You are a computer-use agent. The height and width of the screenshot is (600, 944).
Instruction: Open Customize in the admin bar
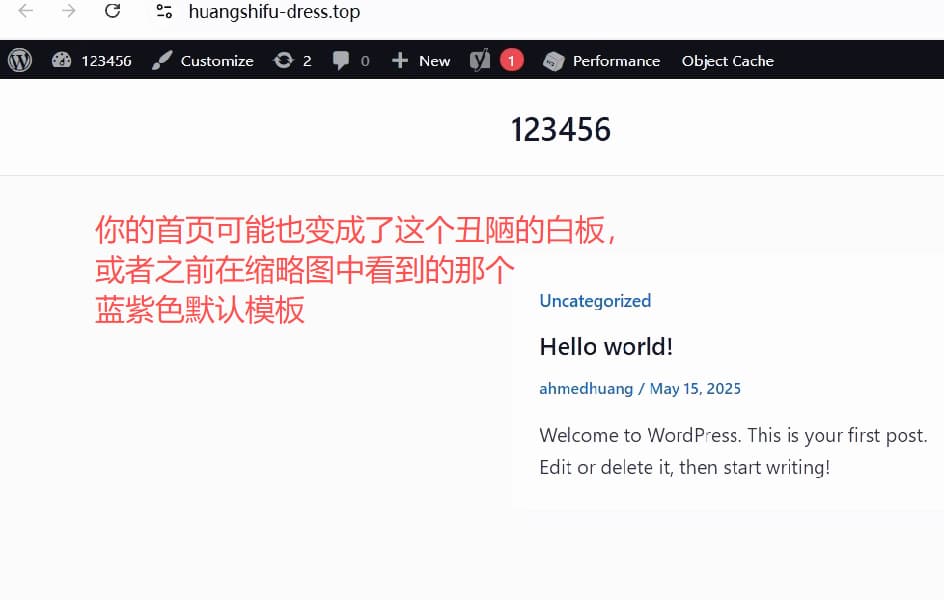click(217, 61)
